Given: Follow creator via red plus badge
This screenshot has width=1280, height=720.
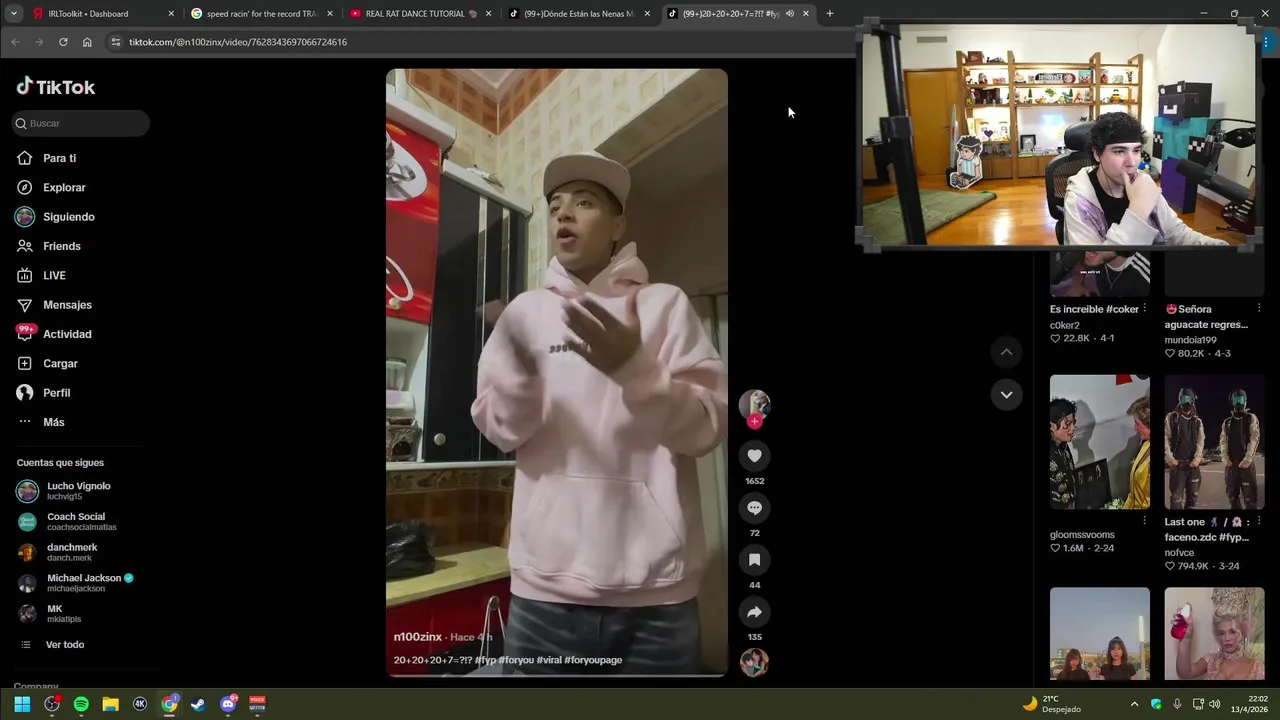Looking at the screenshot, I should (755, 422).
